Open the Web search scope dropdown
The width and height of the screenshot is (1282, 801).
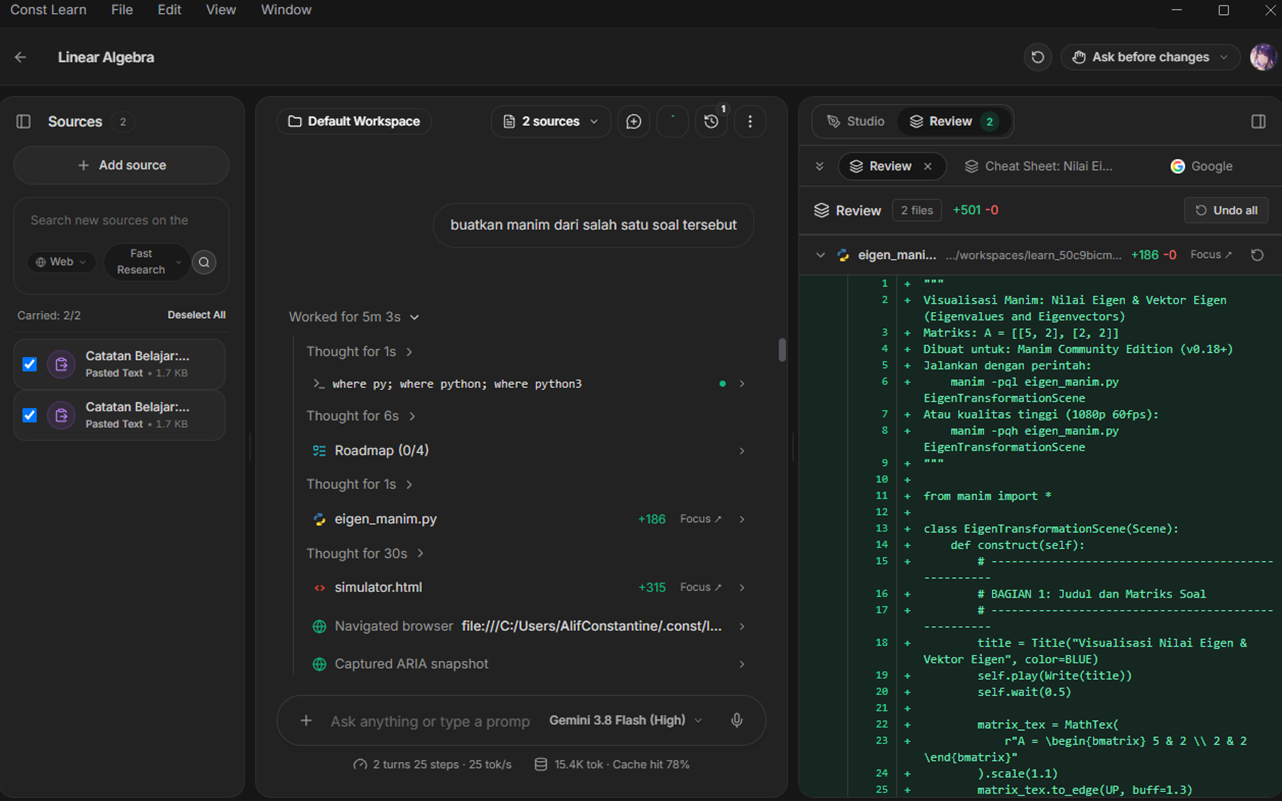coord(61,262)
